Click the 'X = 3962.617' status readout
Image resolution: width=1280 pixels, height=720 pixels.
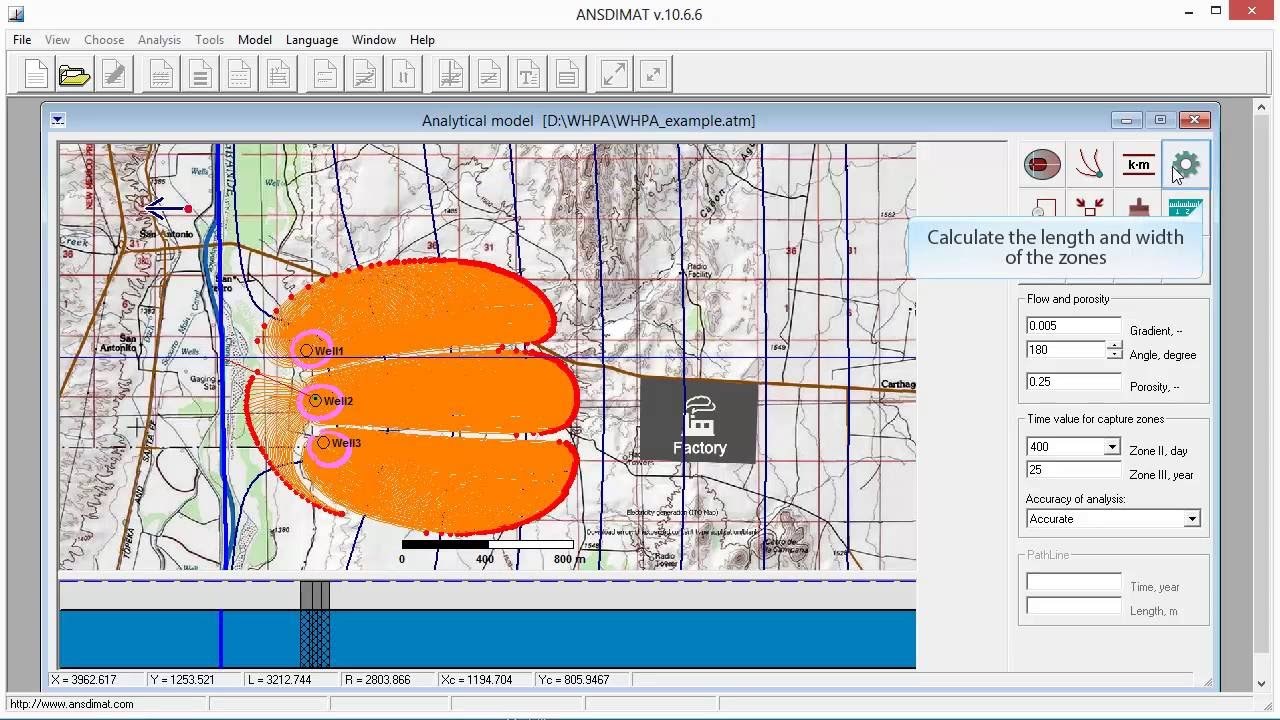[x=84, y=680]
